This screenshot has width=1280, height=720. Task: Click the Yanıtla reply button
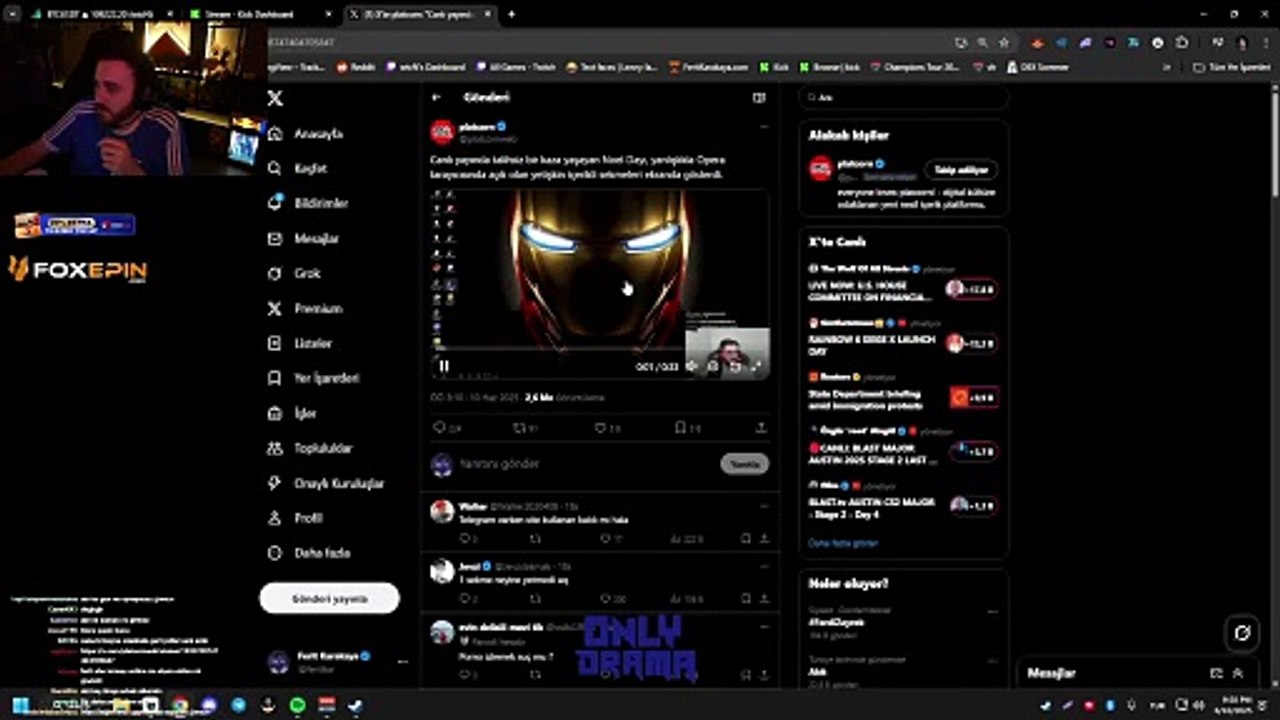click(744, 464)
